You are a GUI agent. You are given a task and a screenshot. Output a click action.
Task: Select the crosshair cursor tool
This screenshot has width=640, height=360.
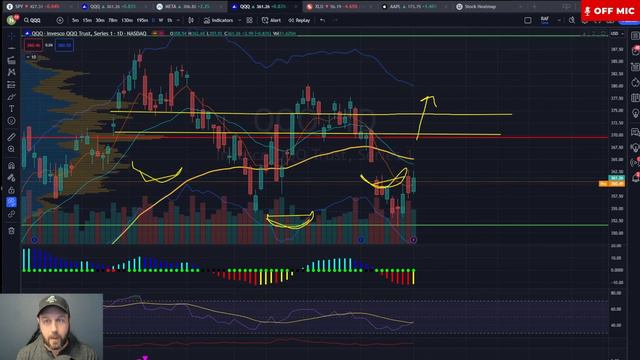click(x=11, y=36)
